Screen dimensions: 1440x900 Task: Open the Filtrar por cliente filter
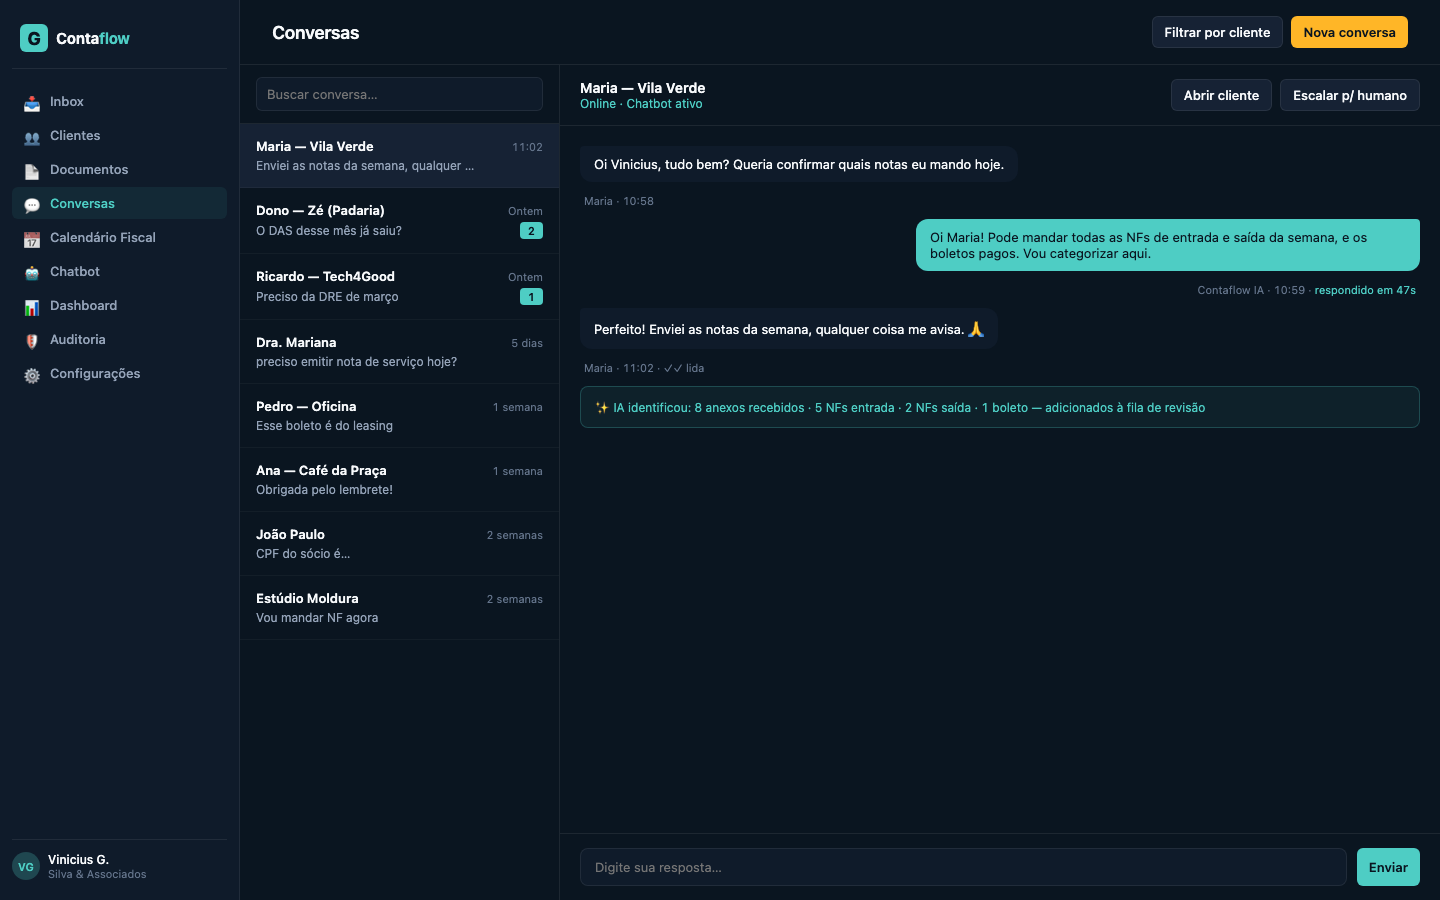1217,32
